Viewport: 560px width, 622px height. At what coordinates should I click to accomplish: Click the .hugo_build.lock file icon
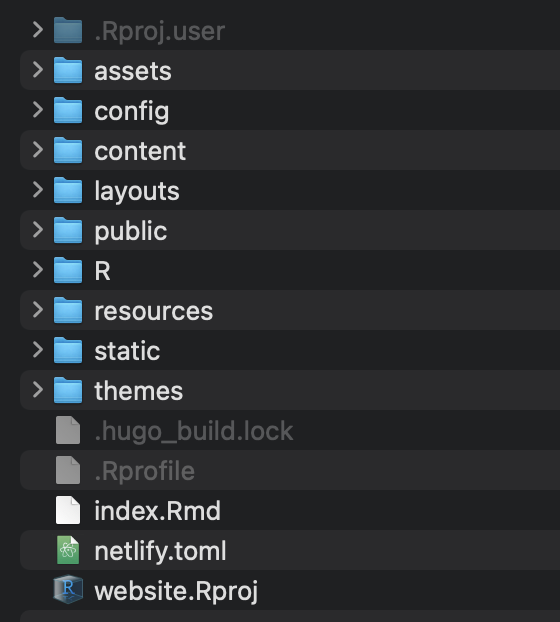68,430
